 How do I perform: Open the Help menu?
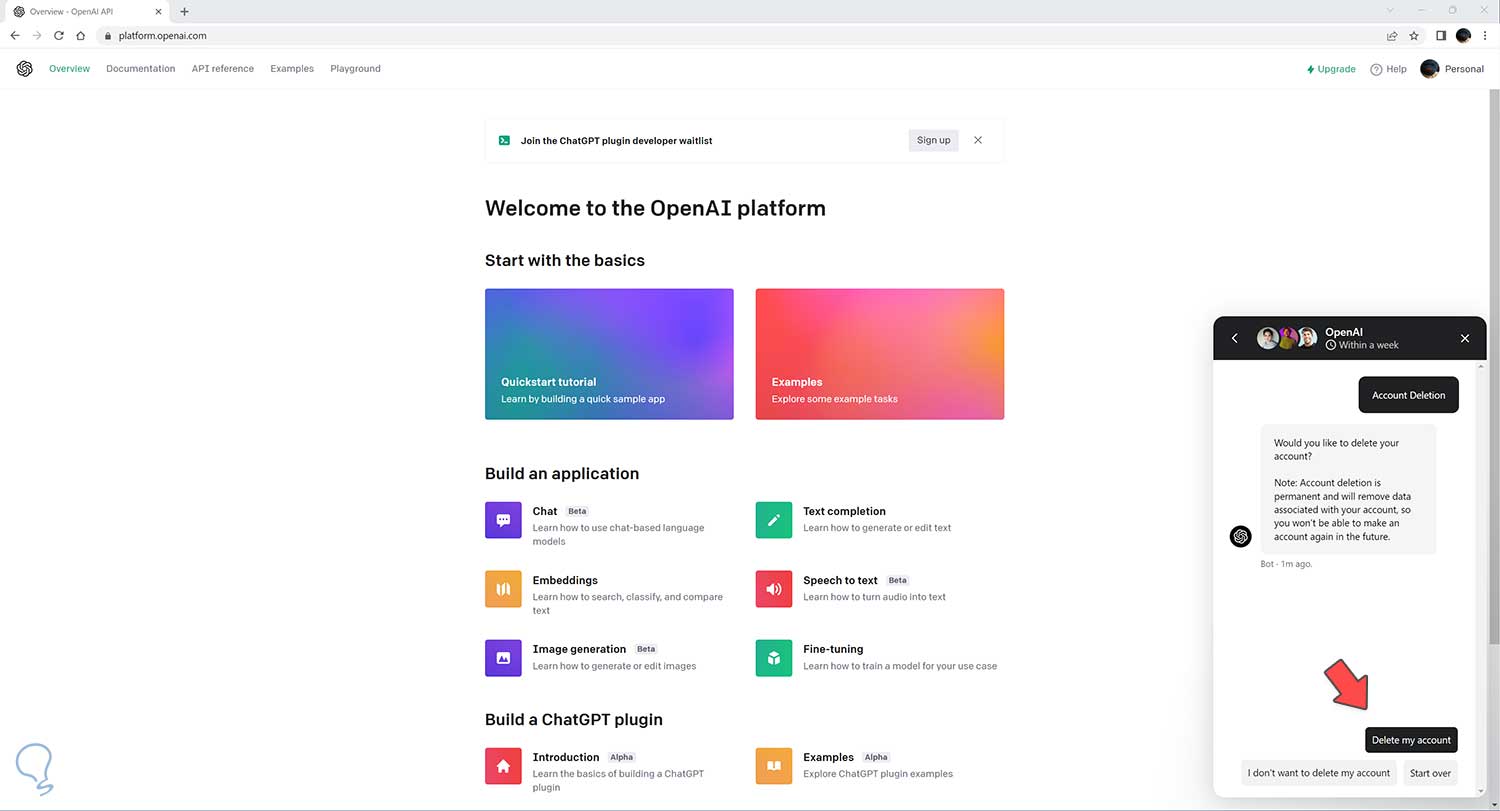click(1388, 69)
